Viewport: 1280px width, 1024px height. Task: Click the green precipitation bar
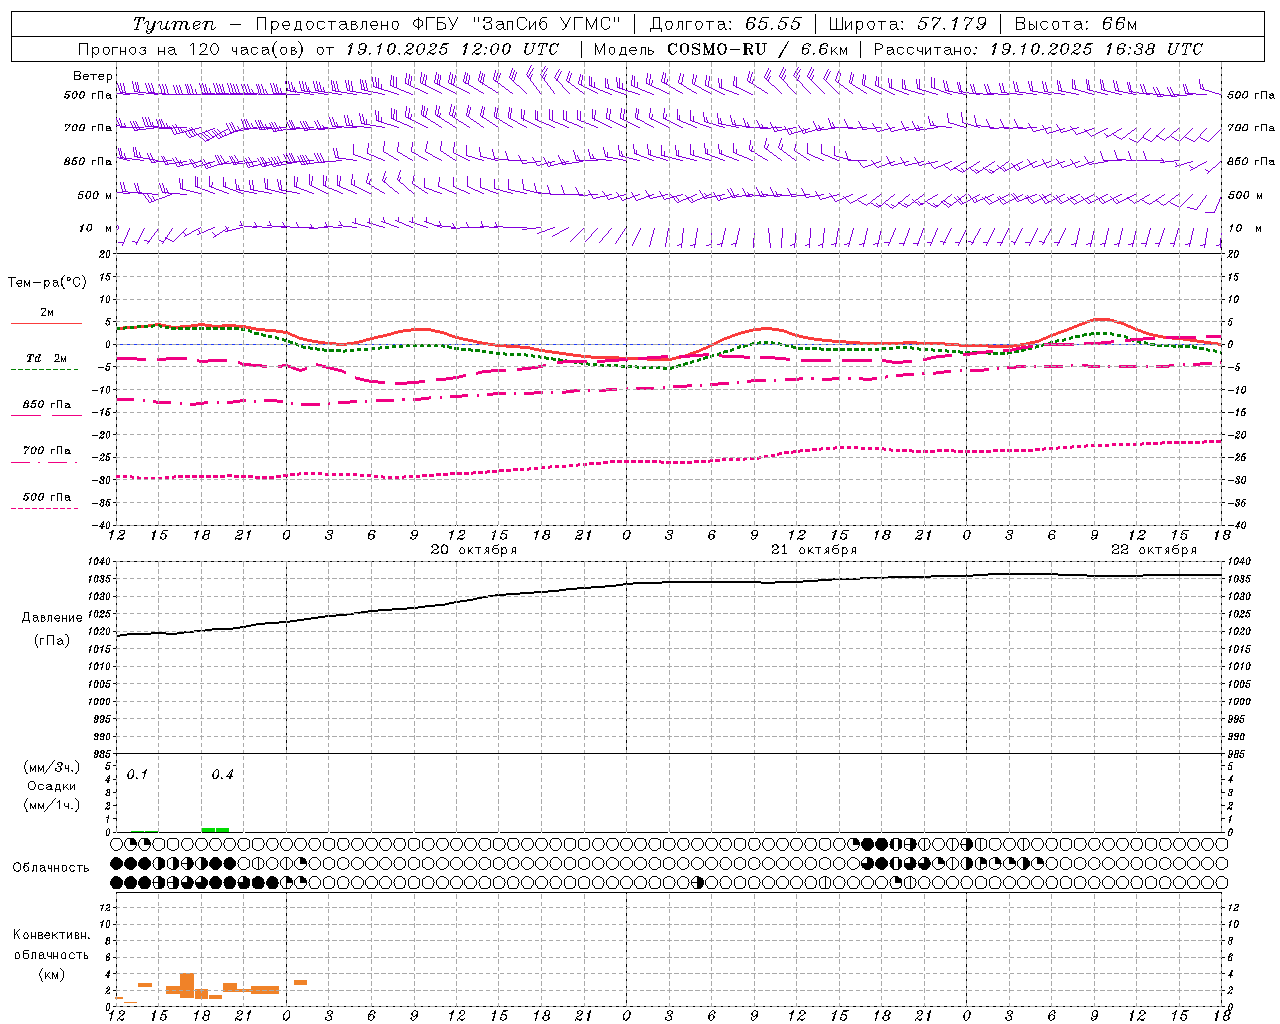click(215, 829)
